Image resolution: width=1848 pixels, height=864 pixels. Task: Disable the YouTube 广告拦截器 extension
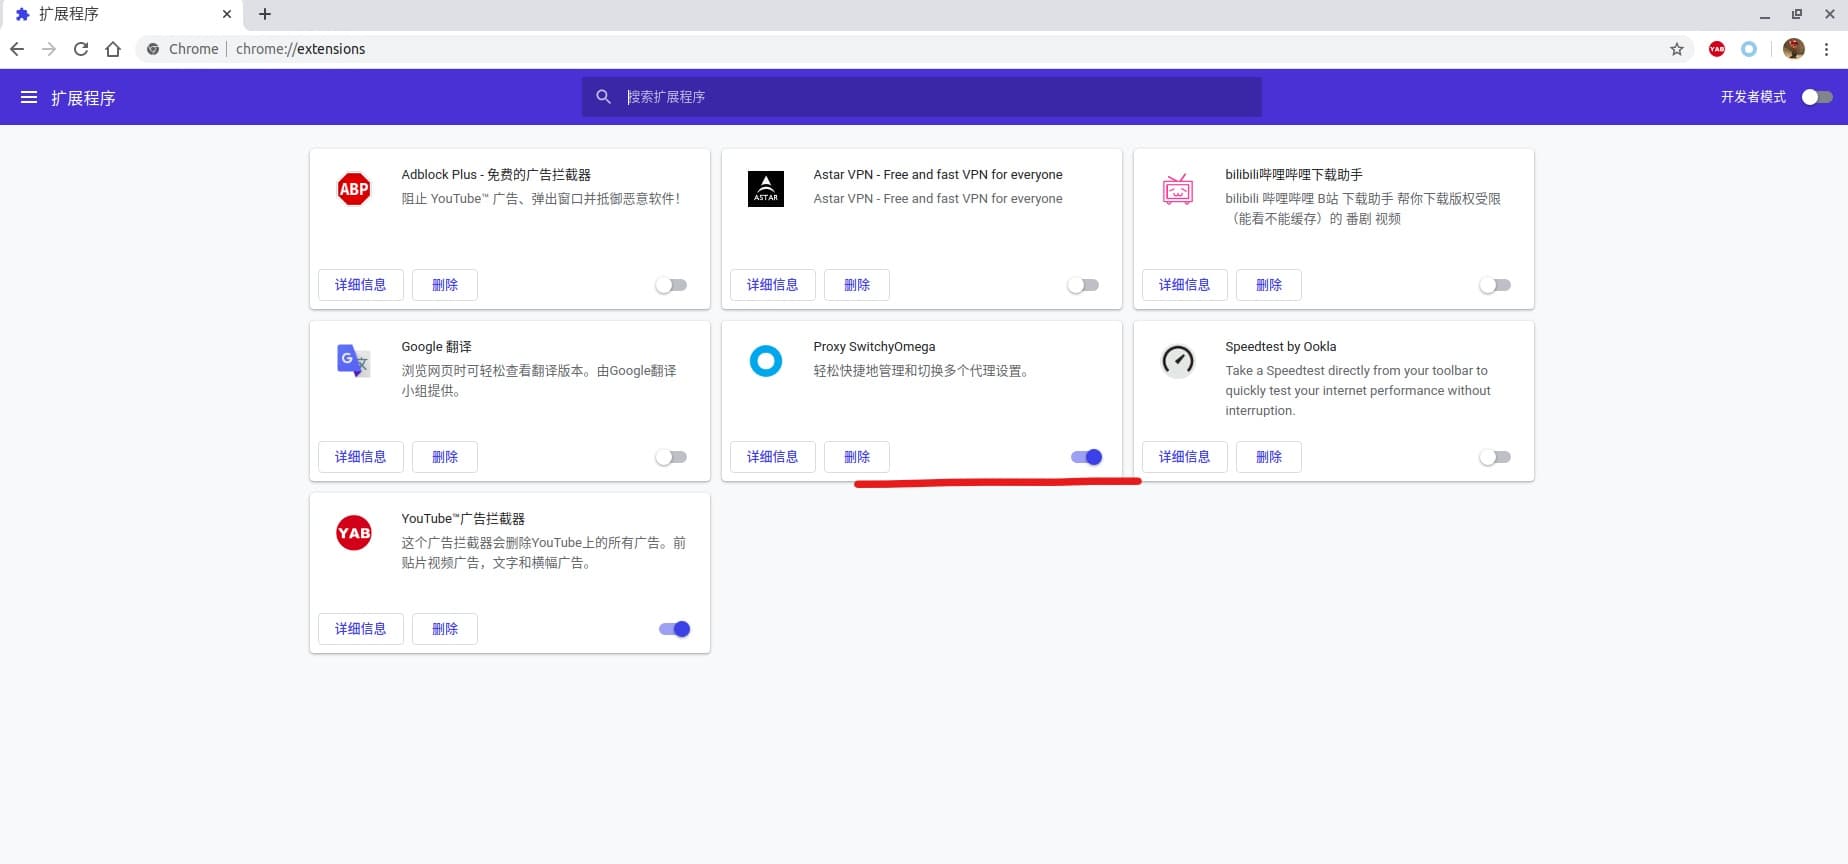click(x=675, y=629)
